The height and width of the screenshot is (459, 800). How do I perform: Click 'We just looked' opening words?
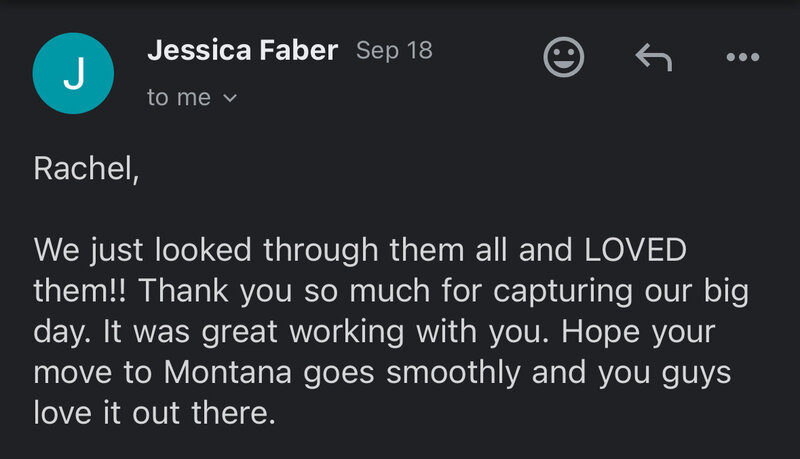pyautogui.click(x=143, y=250)
